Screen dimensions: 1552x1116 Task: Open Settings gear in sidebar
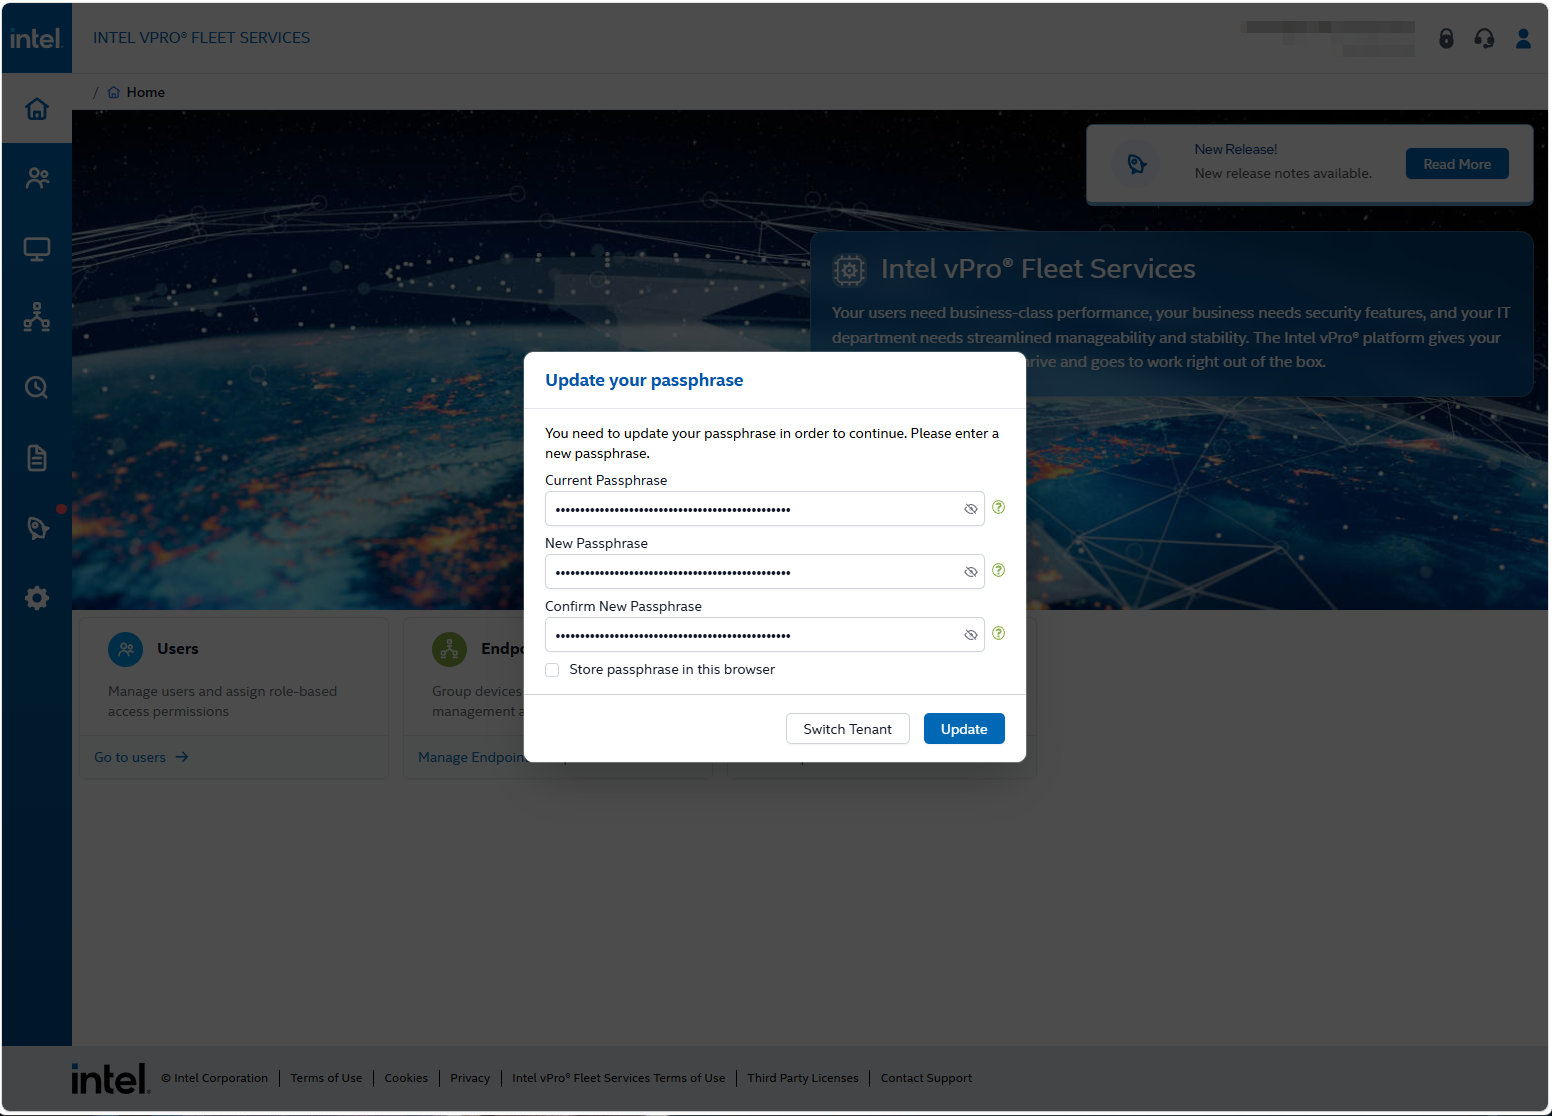[x=37, y=598]
